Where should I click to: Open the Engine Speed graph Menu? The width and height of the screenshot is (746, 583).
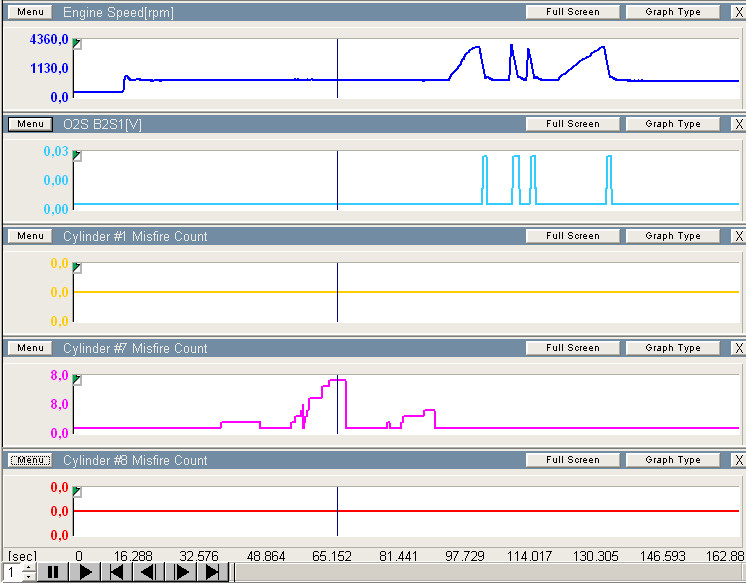pyautogui.click(x=30, y=12)
